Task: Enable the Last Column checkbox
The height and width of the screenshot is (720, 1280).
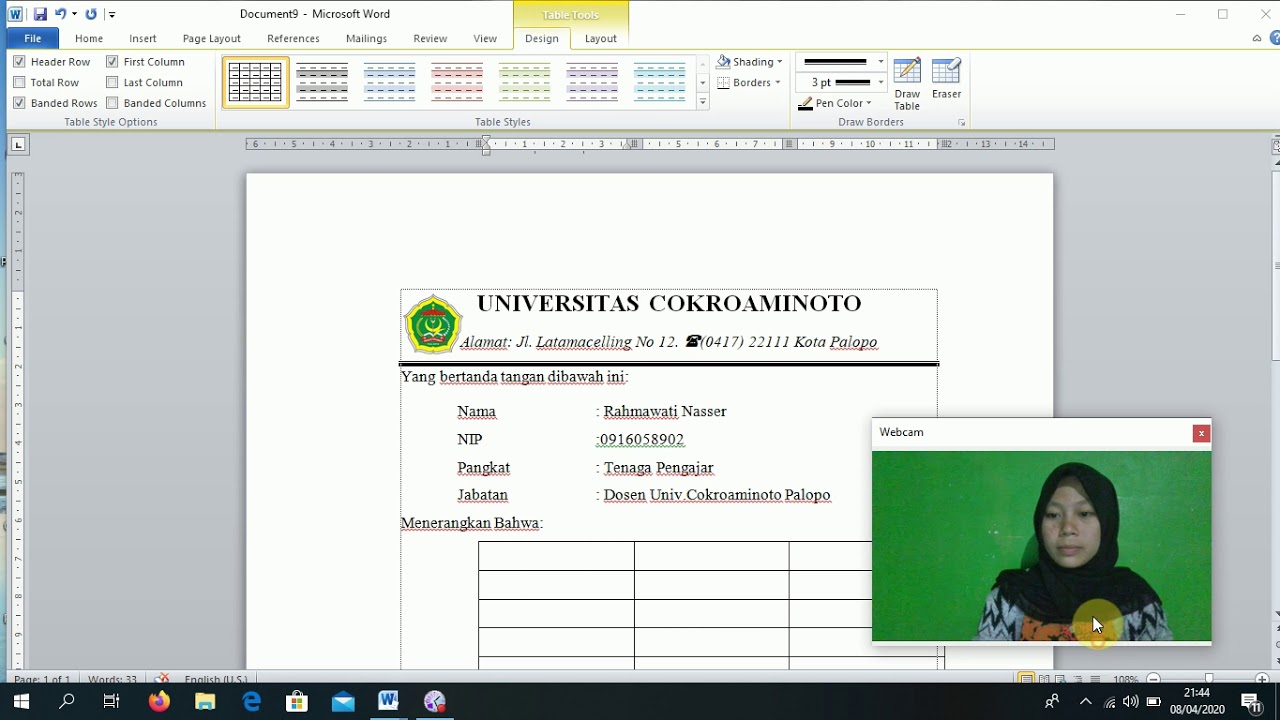Action: 112,82
